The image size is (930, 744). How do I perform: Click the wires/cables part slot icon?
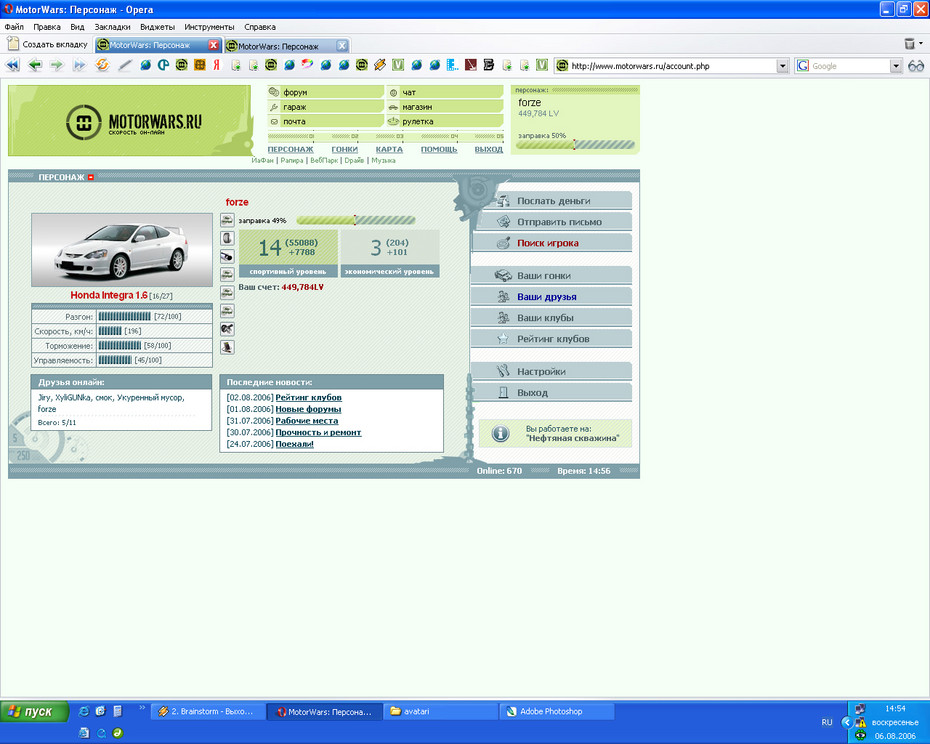coord(227,329)
